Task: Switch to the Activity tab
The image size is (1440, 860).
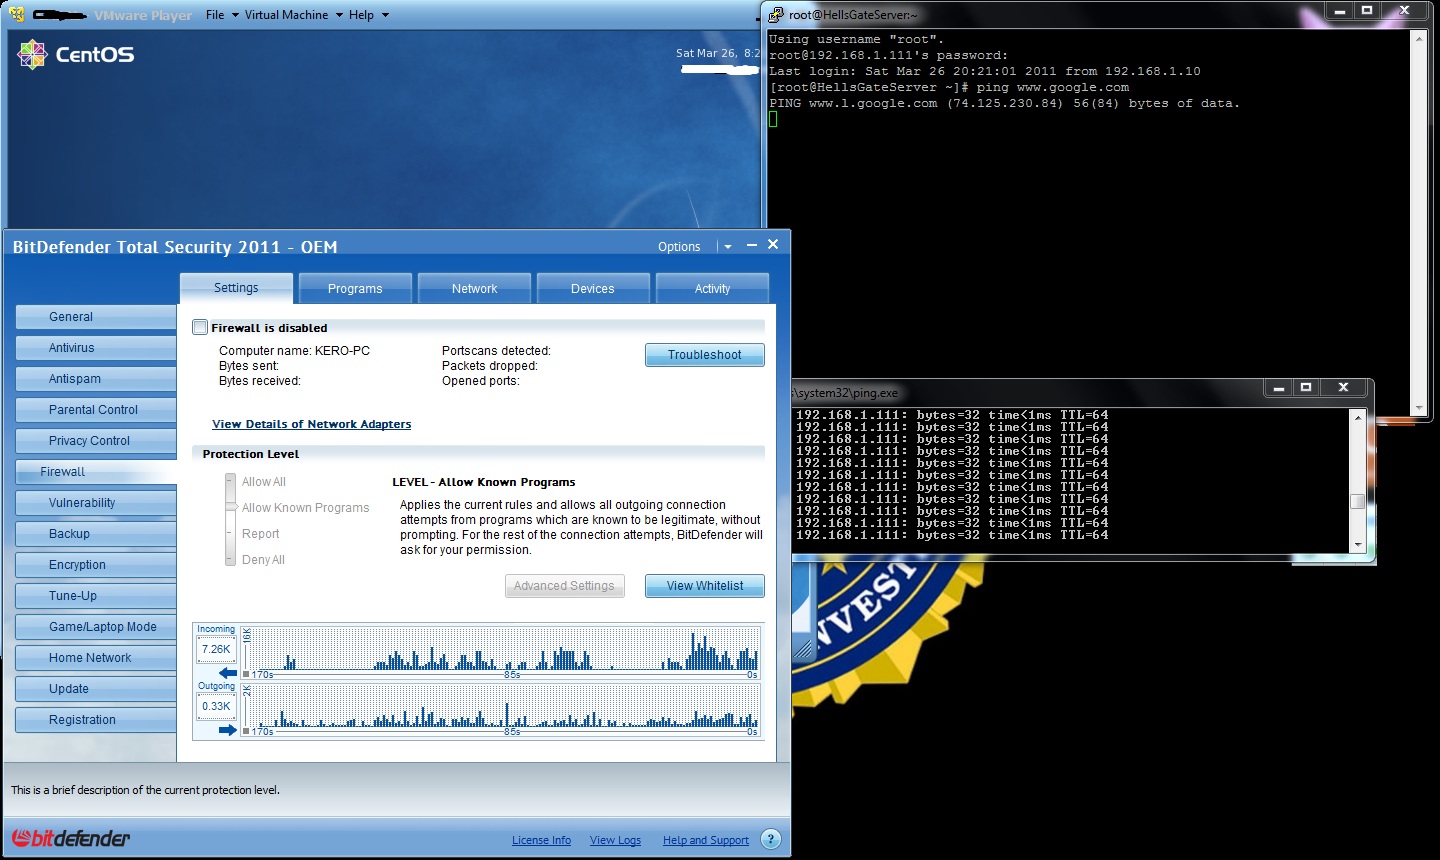Action: pos(712,288)
